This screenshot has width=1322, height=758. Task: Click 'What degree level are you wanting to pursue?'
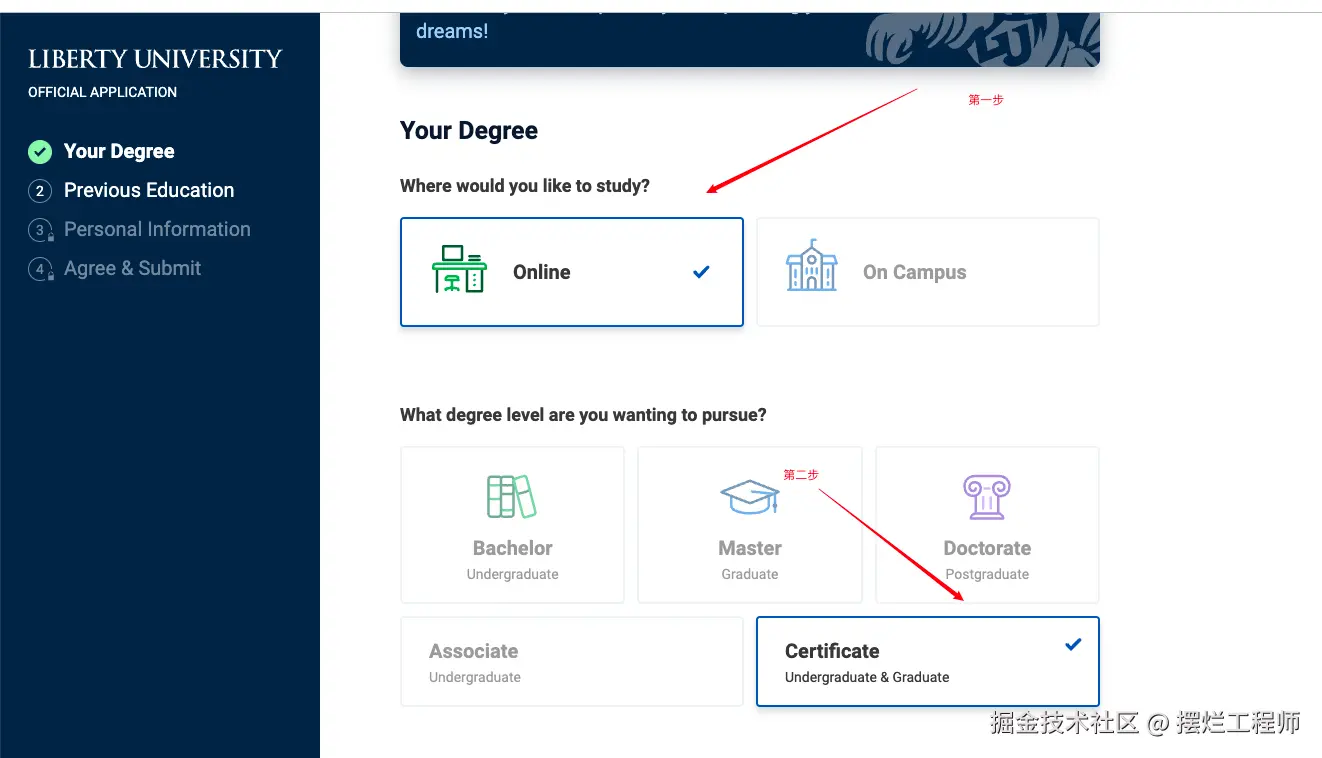point(583,415)
